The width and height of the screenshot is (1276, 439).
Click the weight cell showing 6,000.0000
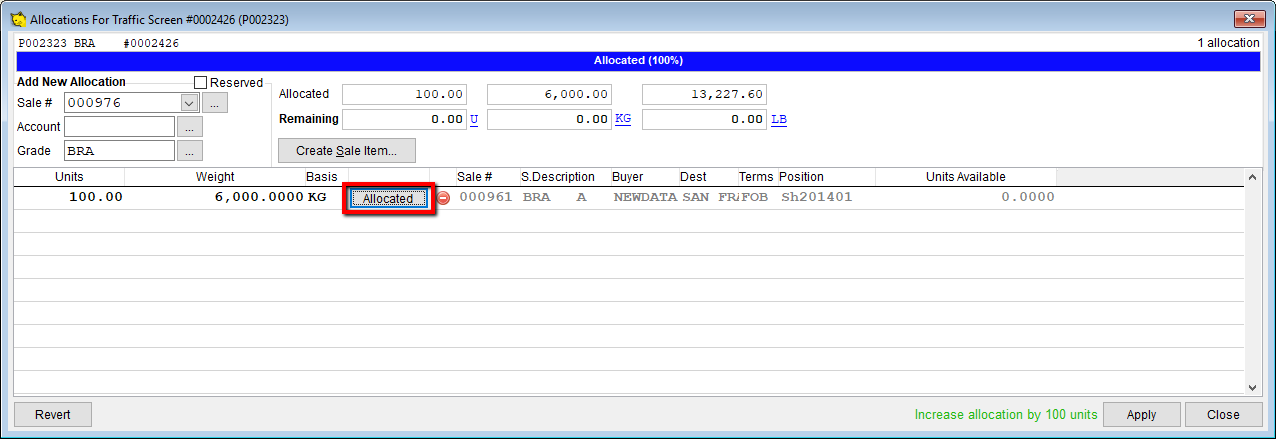tap(215, 197)
